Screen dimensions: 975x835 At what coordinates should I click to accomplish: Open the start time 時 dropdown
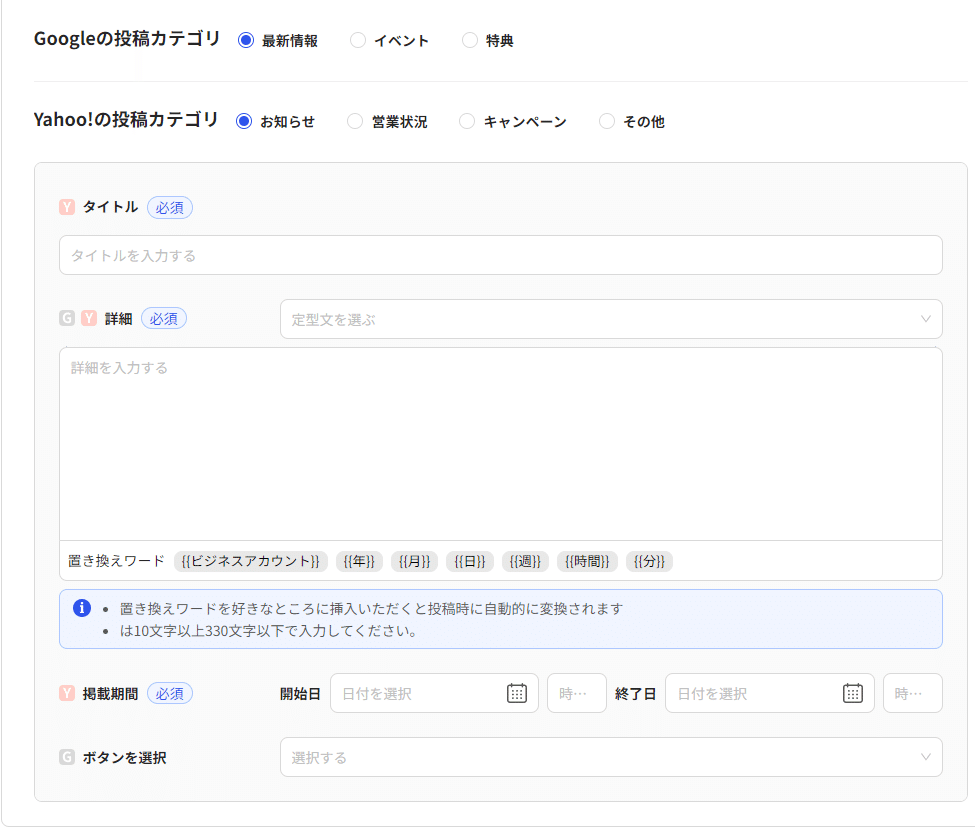576,693
